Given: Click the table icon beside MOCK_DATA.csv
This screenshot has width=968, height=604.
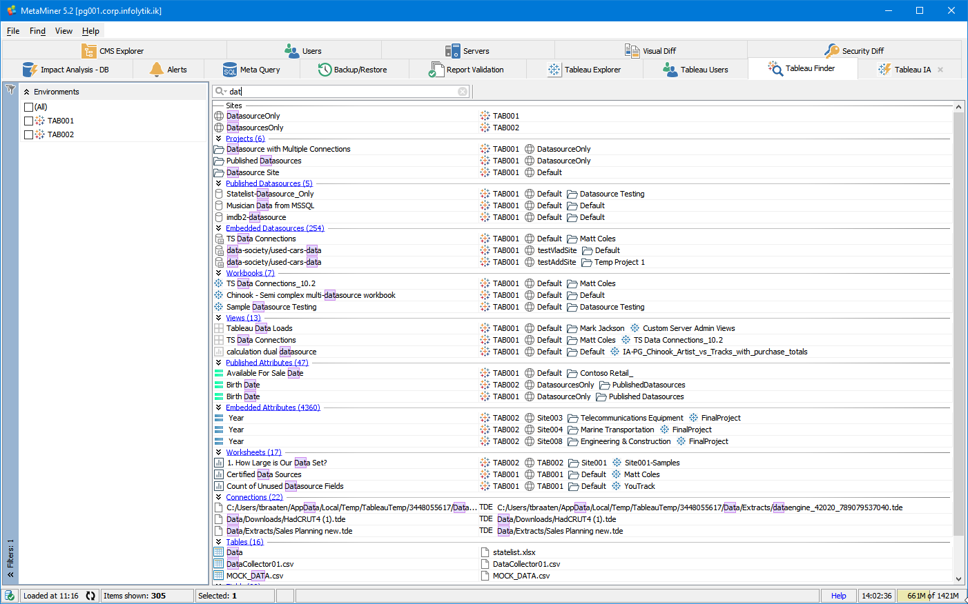Looking at the screenshot, I should (x=219, y=575).
